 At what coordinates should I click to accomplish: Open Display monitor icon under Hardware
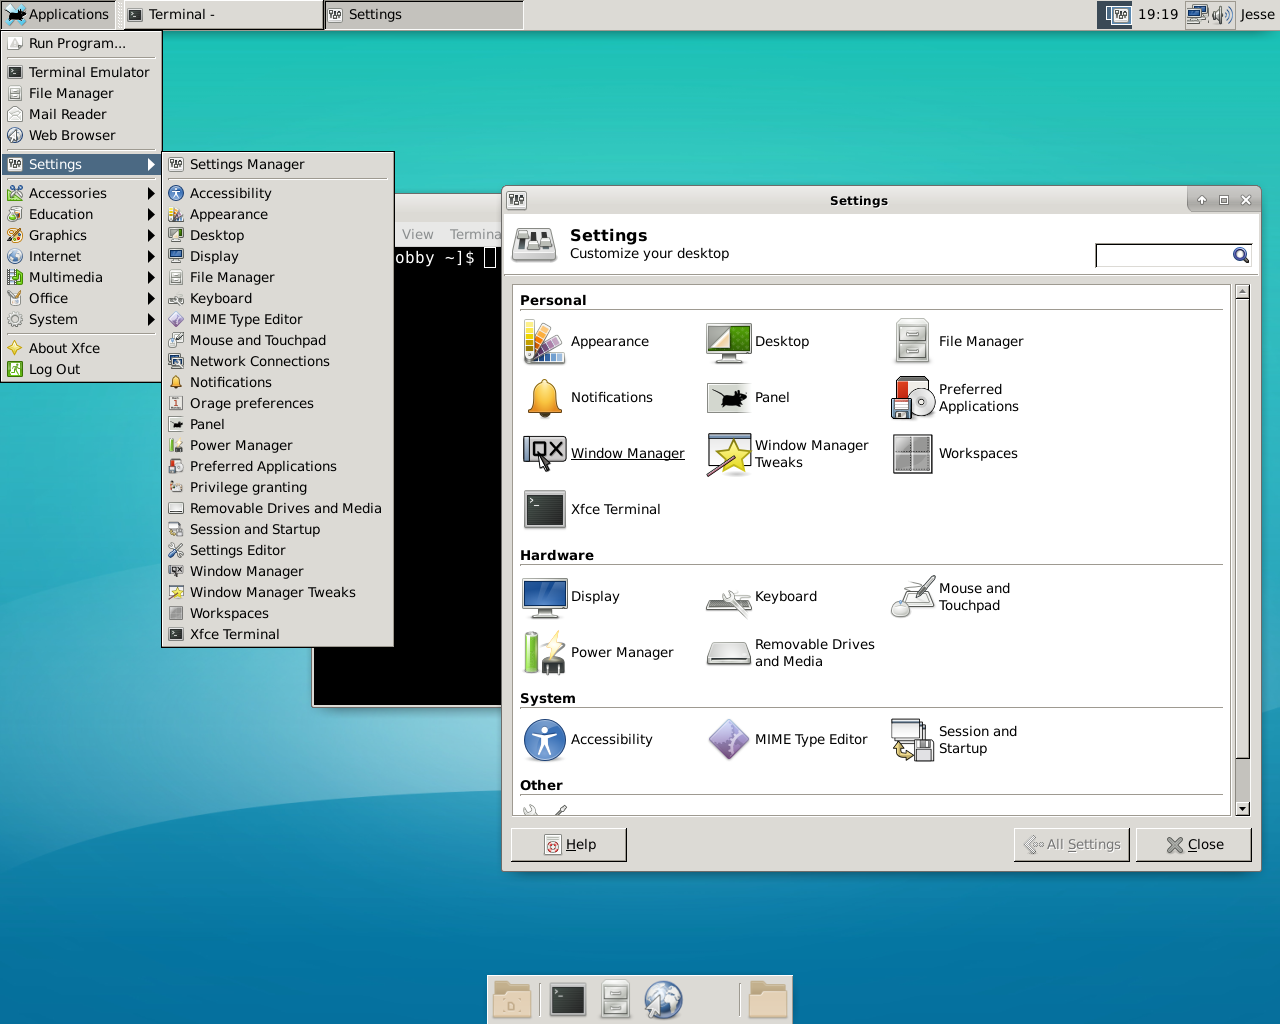544,597
